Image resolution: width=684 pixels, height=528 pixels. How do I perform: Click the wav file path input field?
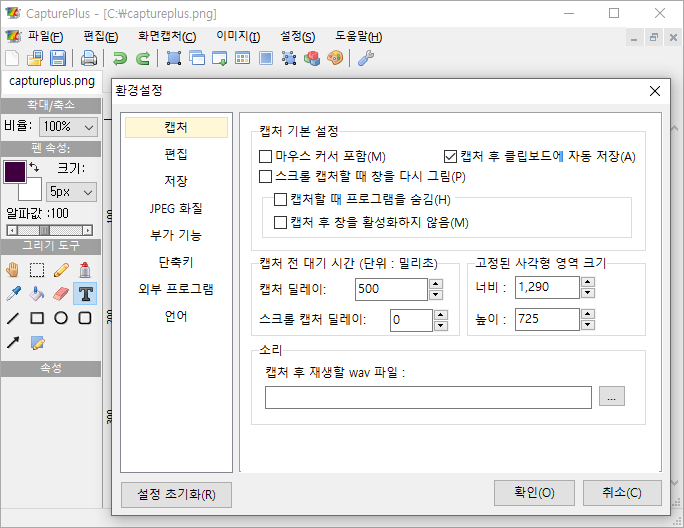(x=428, y=397)
